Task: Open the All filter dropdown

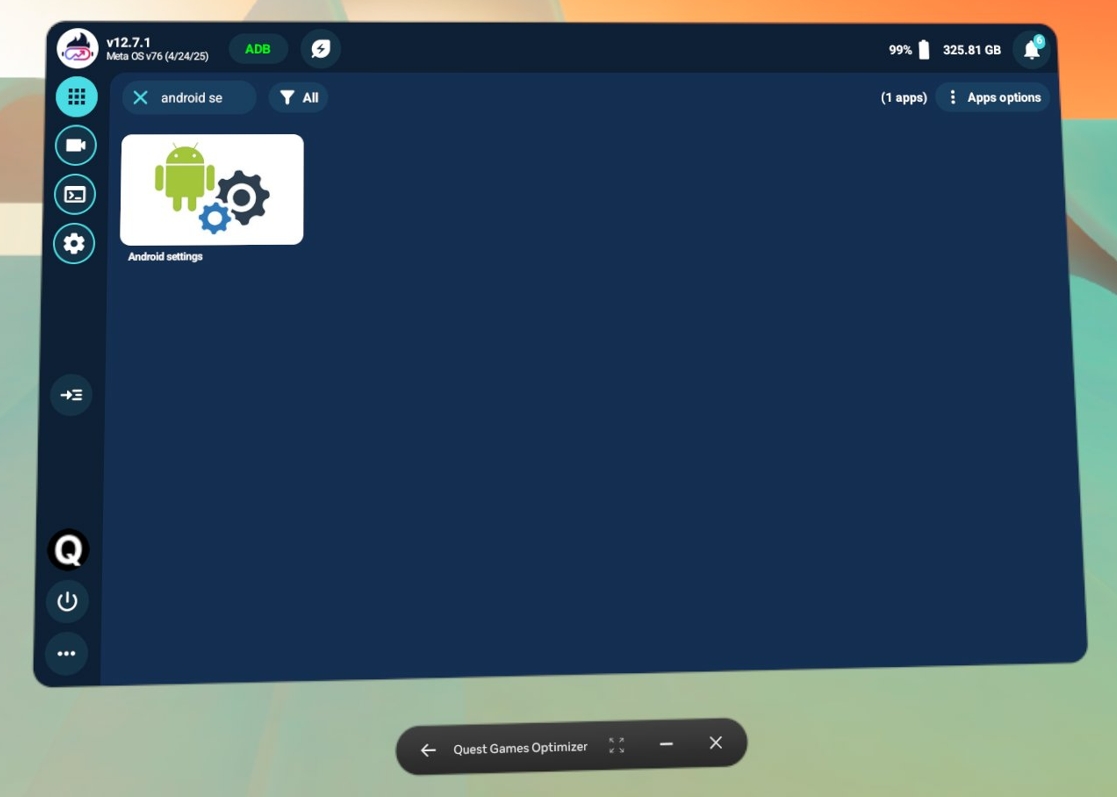Action: click(298, 98)
